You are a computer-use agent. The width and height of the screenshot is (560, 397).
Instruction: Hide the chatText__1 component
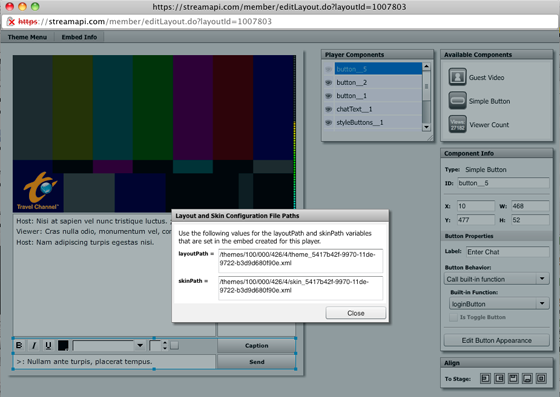[x=328, y=109]
